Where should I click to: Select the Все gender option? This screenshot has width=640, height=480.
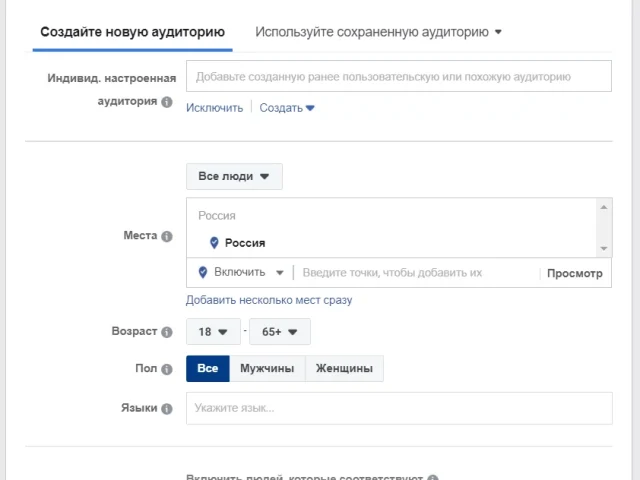click(208, 369)
